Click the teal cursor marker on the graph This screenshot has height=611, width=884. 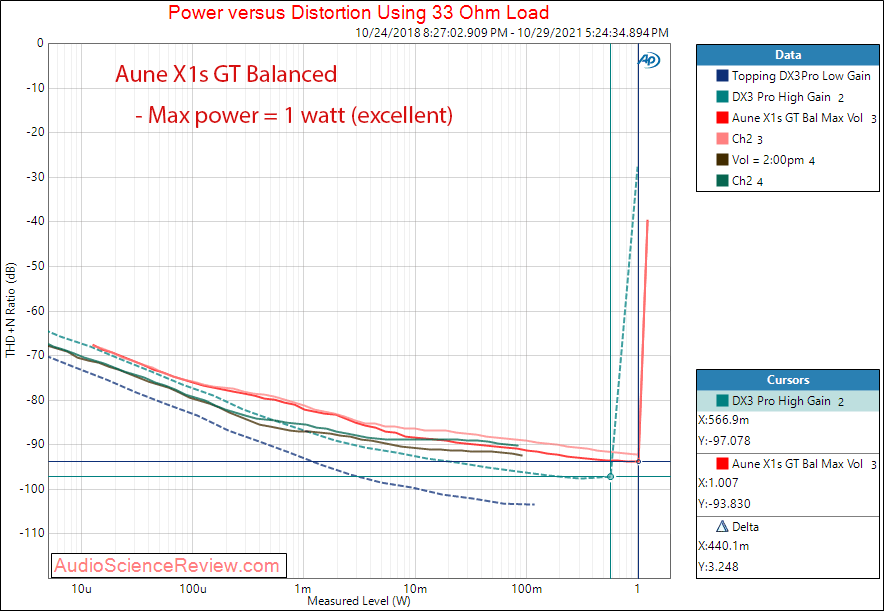611,477
